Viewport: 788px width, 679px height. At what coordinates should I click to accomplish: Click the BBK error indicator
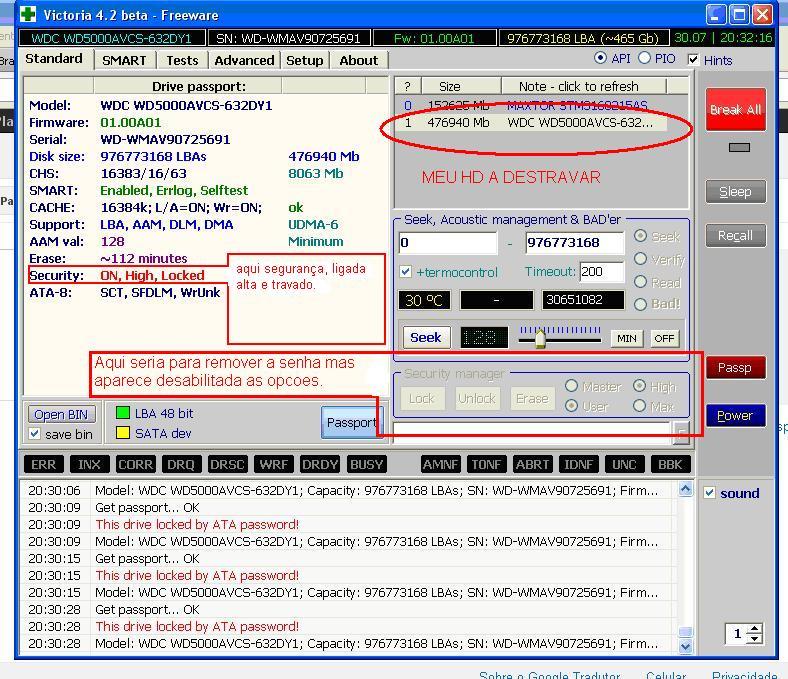(670, 464)
